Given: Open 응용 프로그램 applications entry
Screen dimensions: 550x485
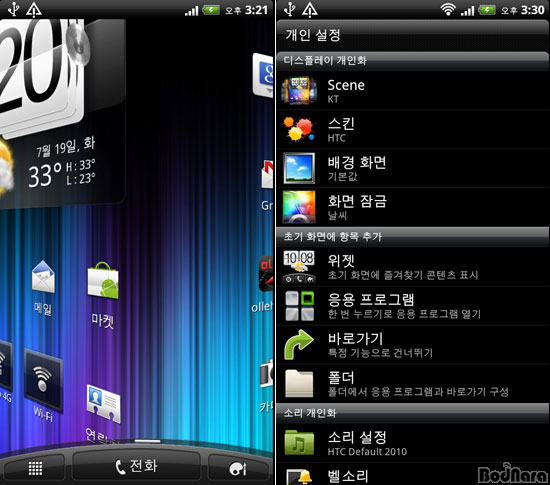Looking at the screenshot, I should tap(413, 306).
